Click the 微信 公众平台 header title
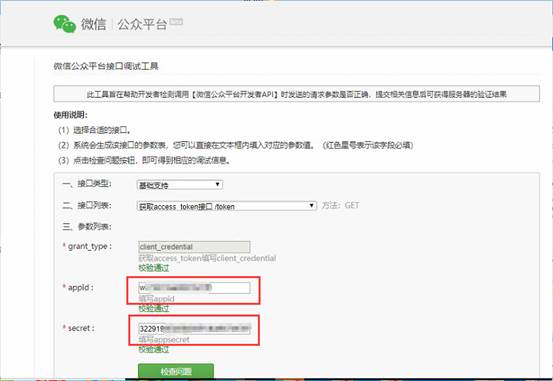The width and height of the screenshot is (553, 381). (x=124, y=24)
